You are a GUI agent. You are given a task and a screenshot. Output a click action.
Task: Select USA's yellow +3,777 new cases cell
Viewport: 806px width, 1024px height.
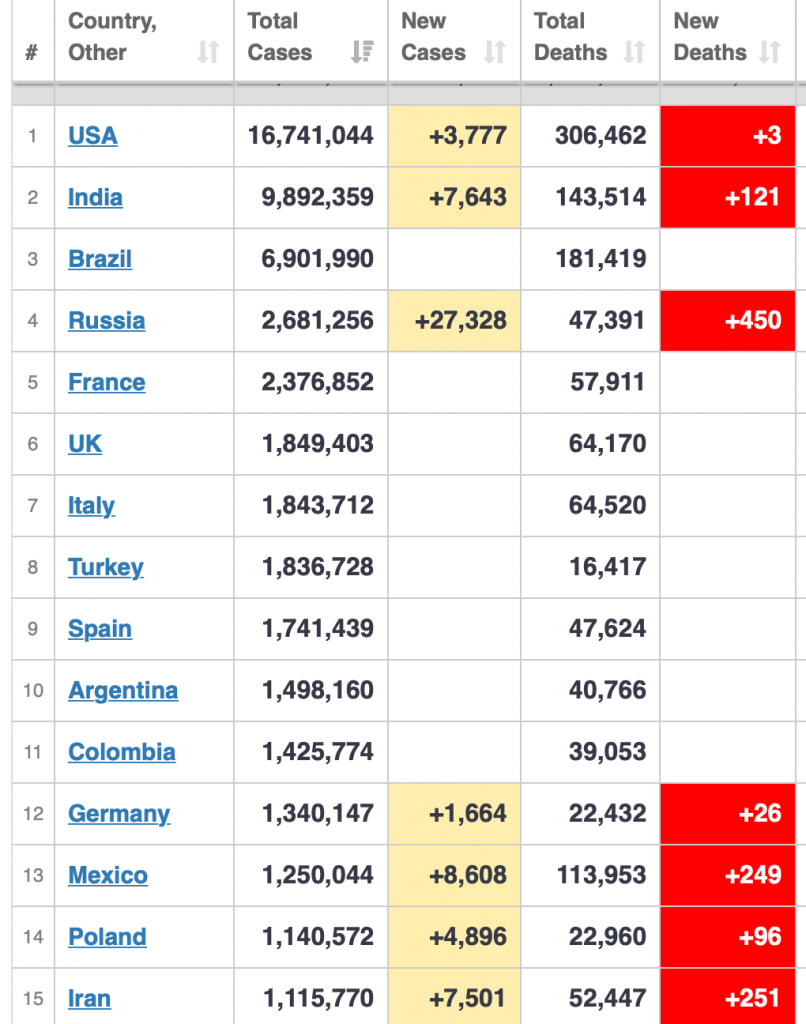point(455,136)
